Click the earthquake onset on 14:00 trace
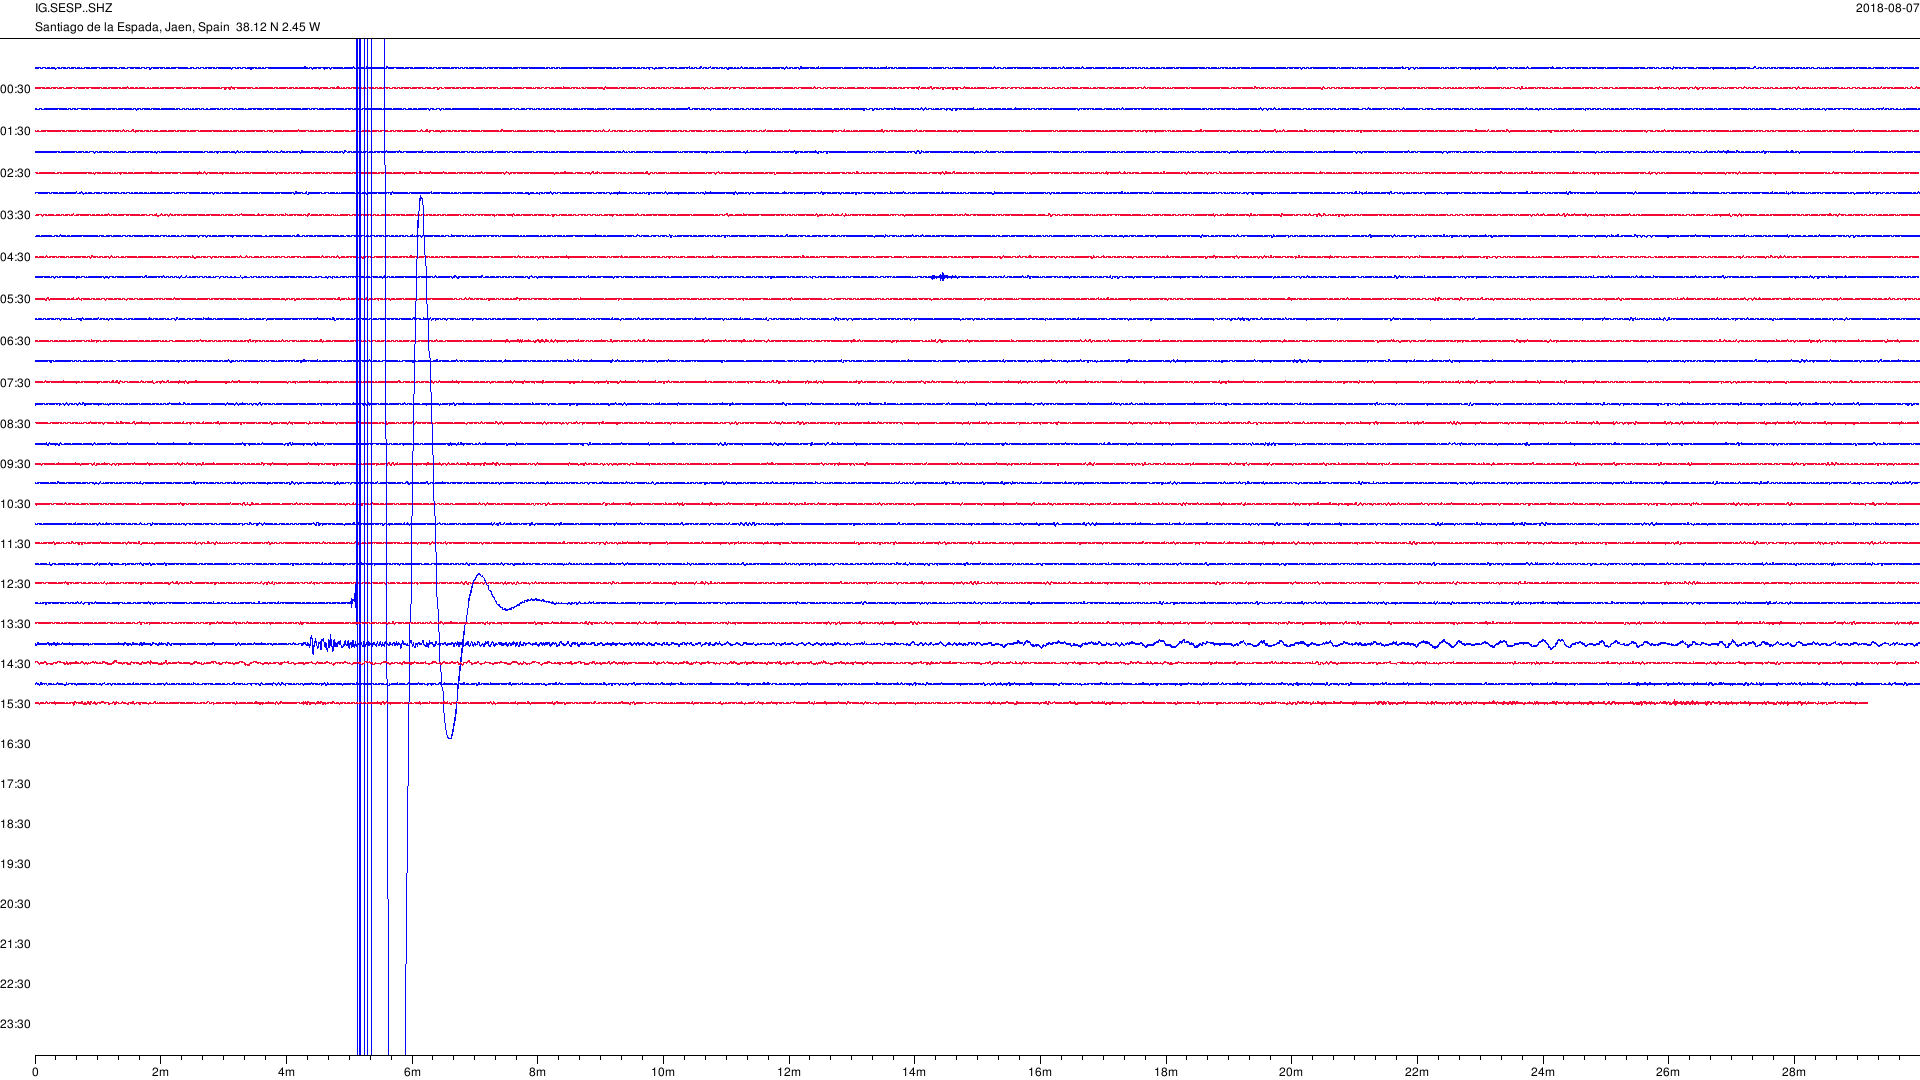The image size is (1920, 1080). click(x=312, y=644)
